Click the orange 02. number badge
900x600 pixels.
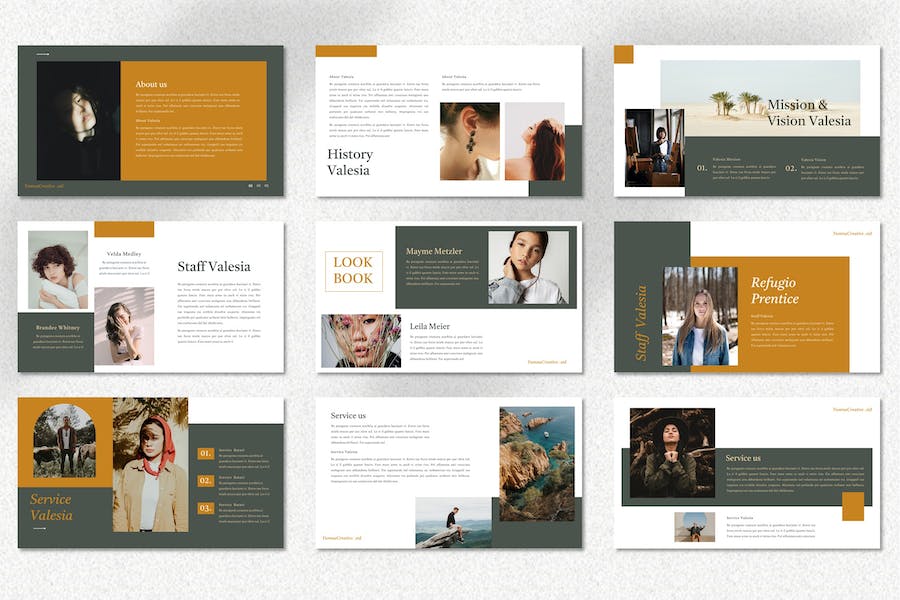tap(205, 481)
